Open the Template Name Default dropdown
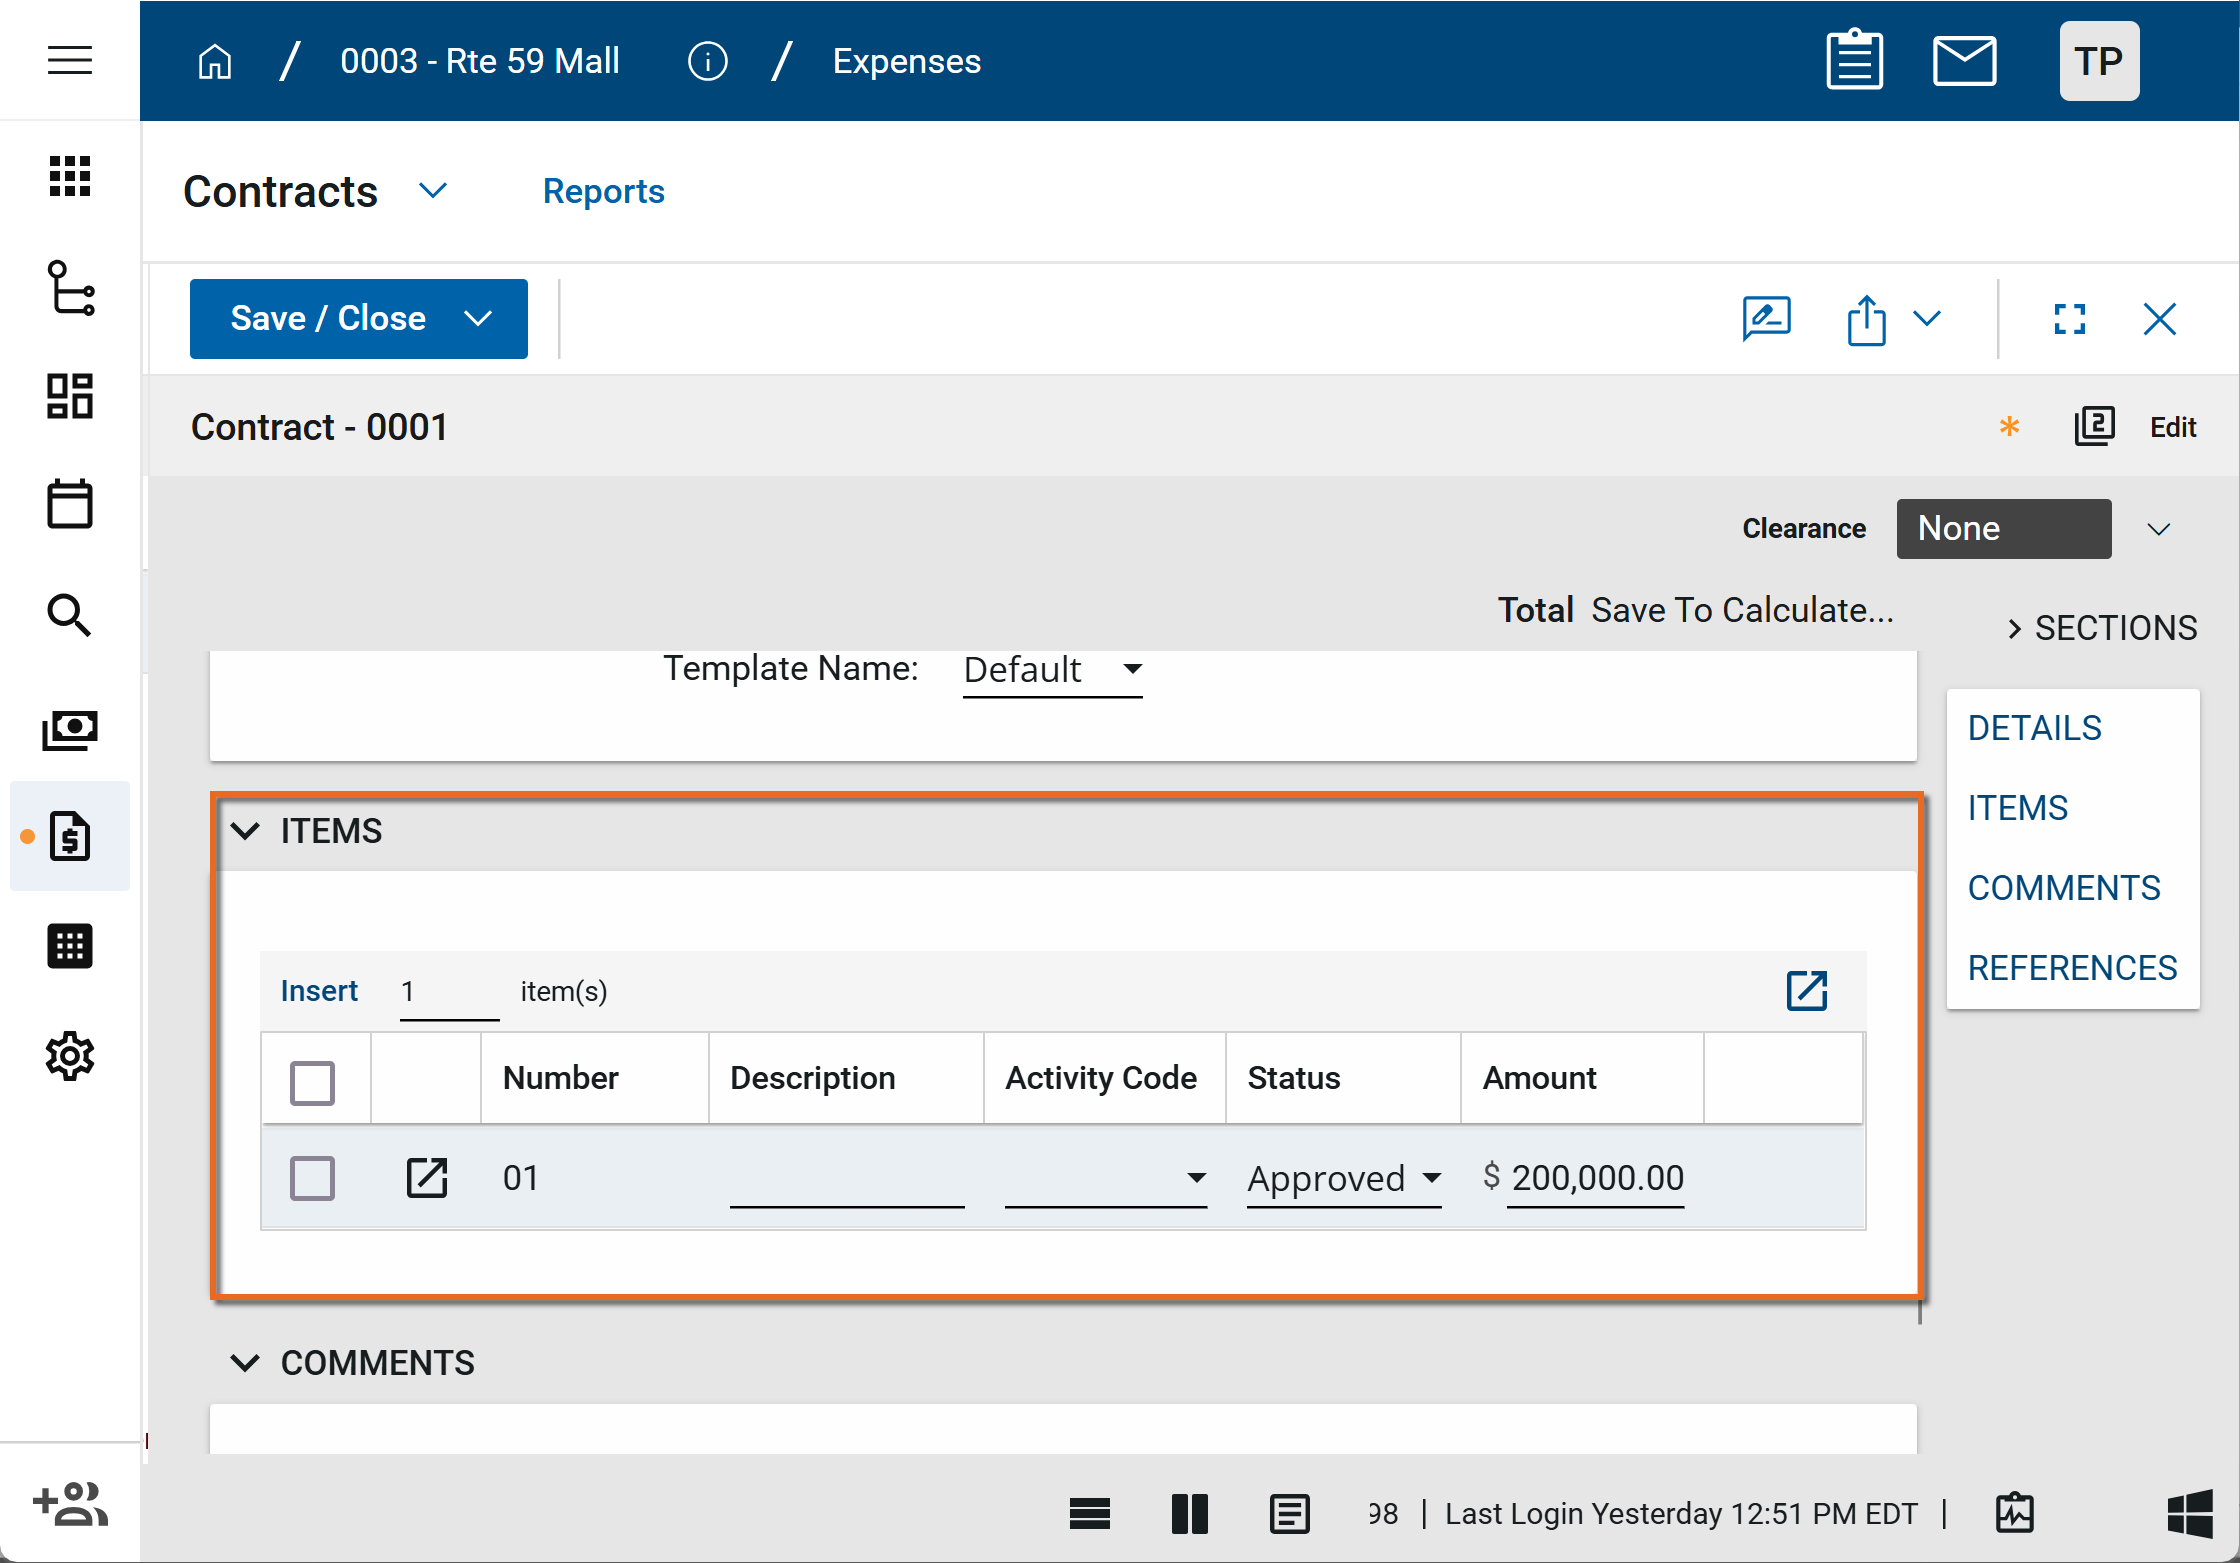Image resolution: width=2240 pixels, height=1563 pixels. (x=1051, y=669)
